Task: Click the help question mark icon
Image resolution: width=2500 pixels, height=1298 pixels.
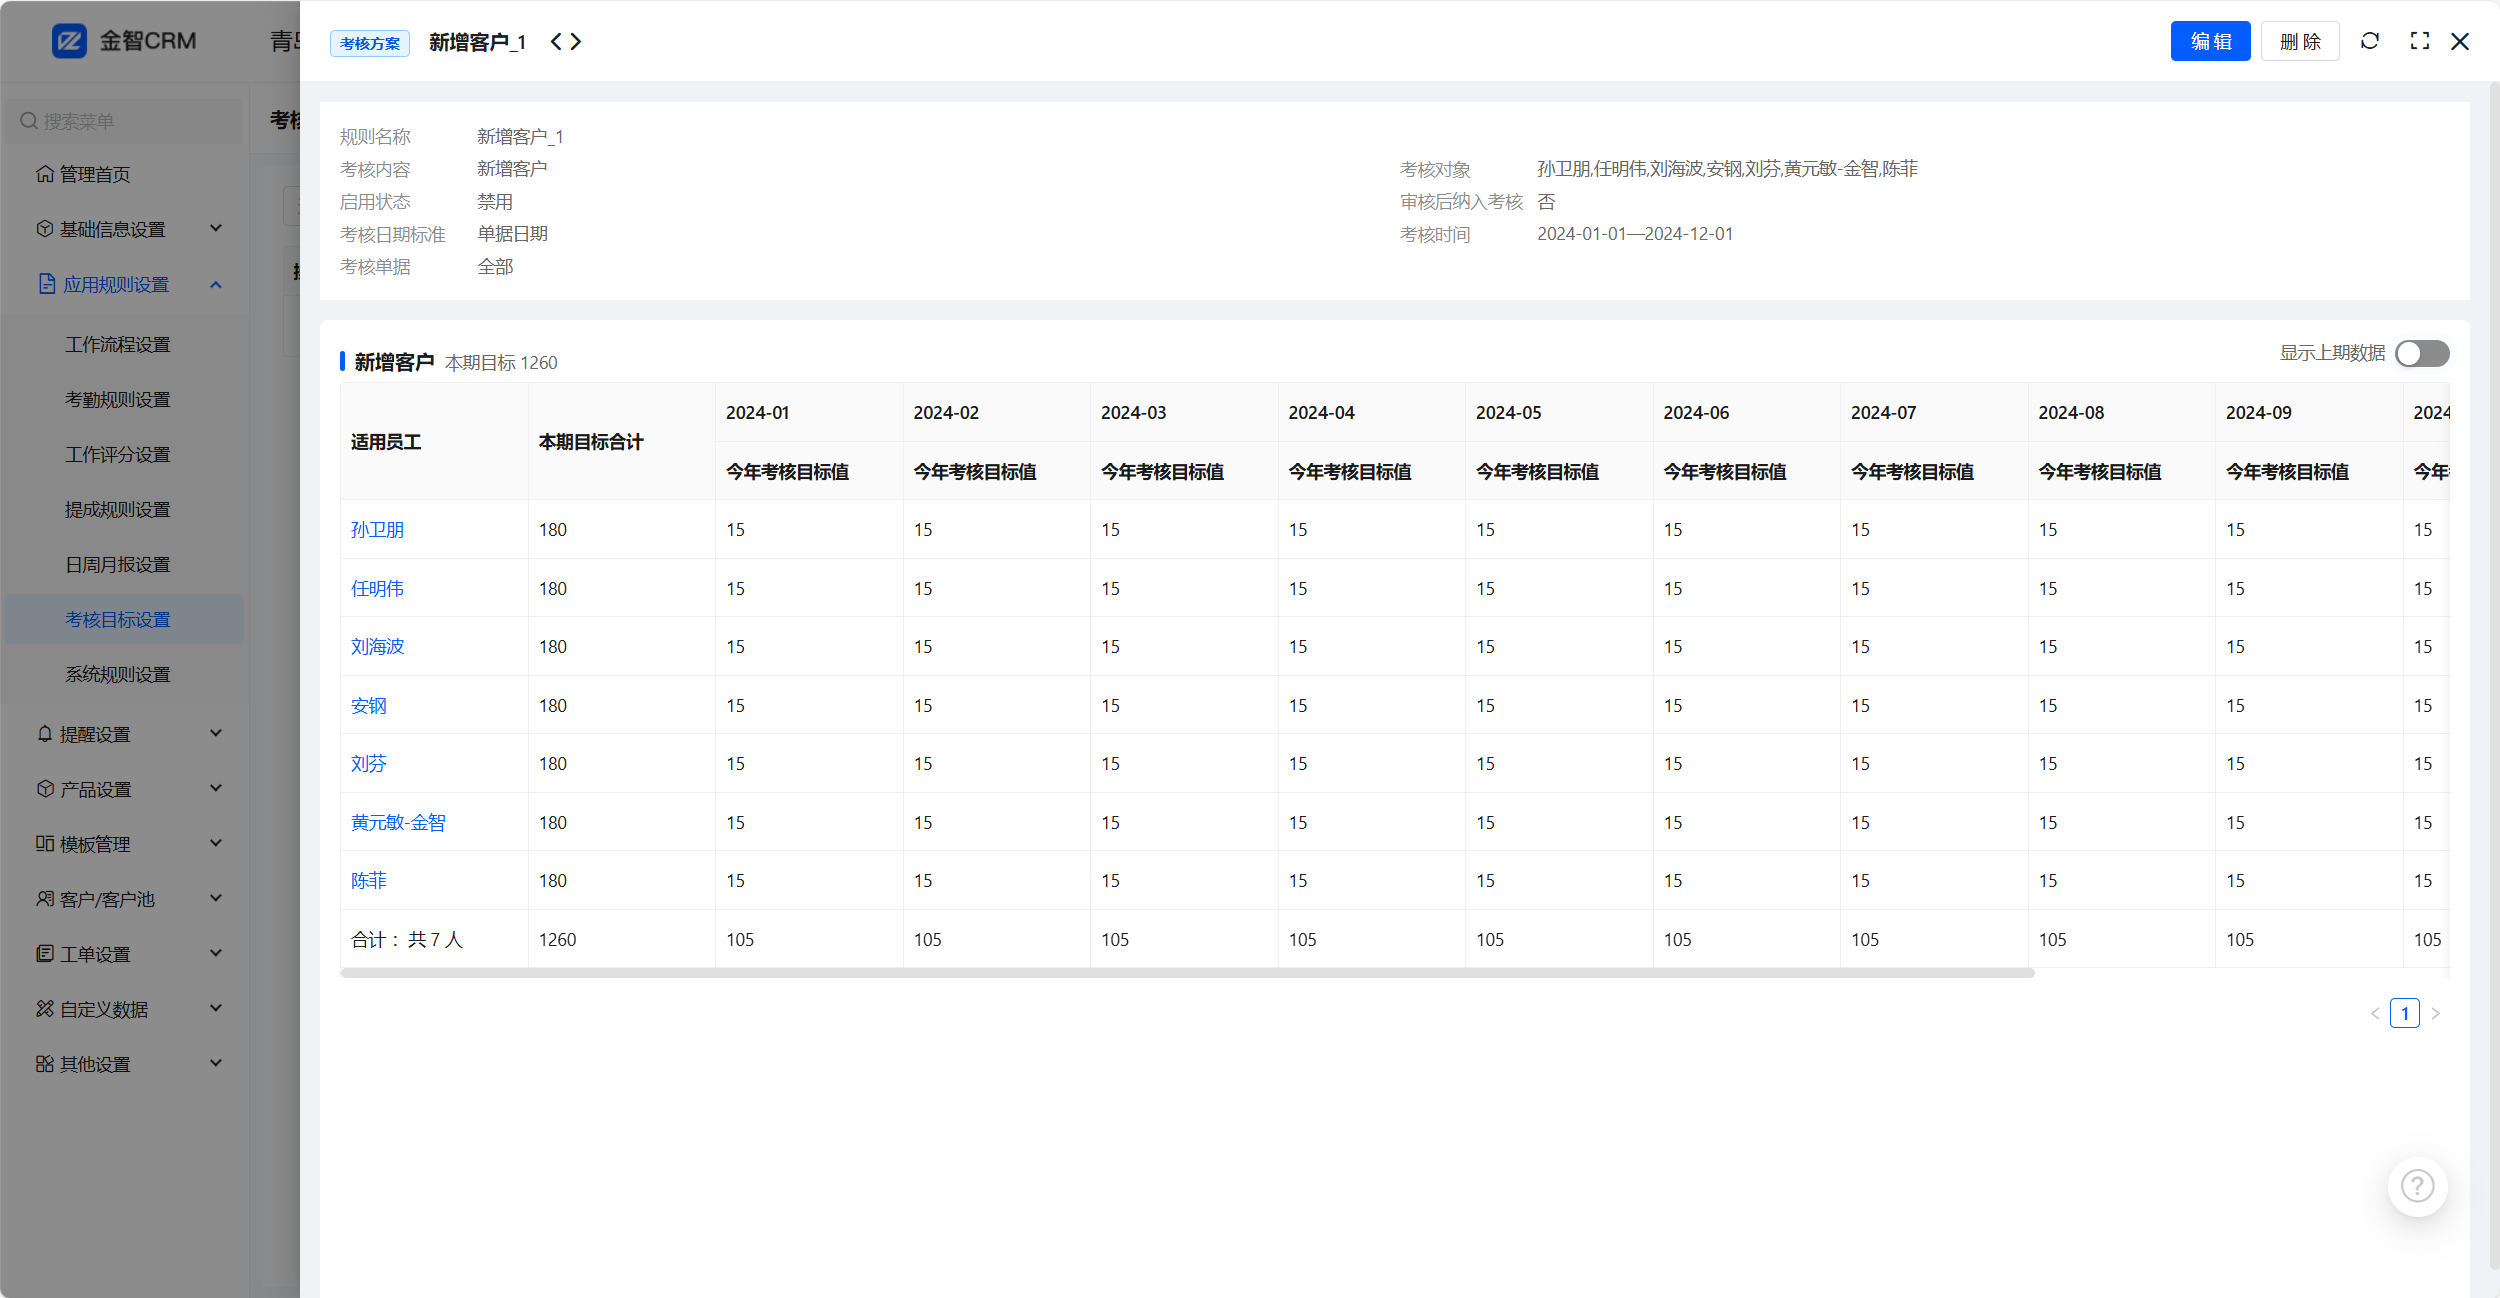Action: click(2417, 1186)
